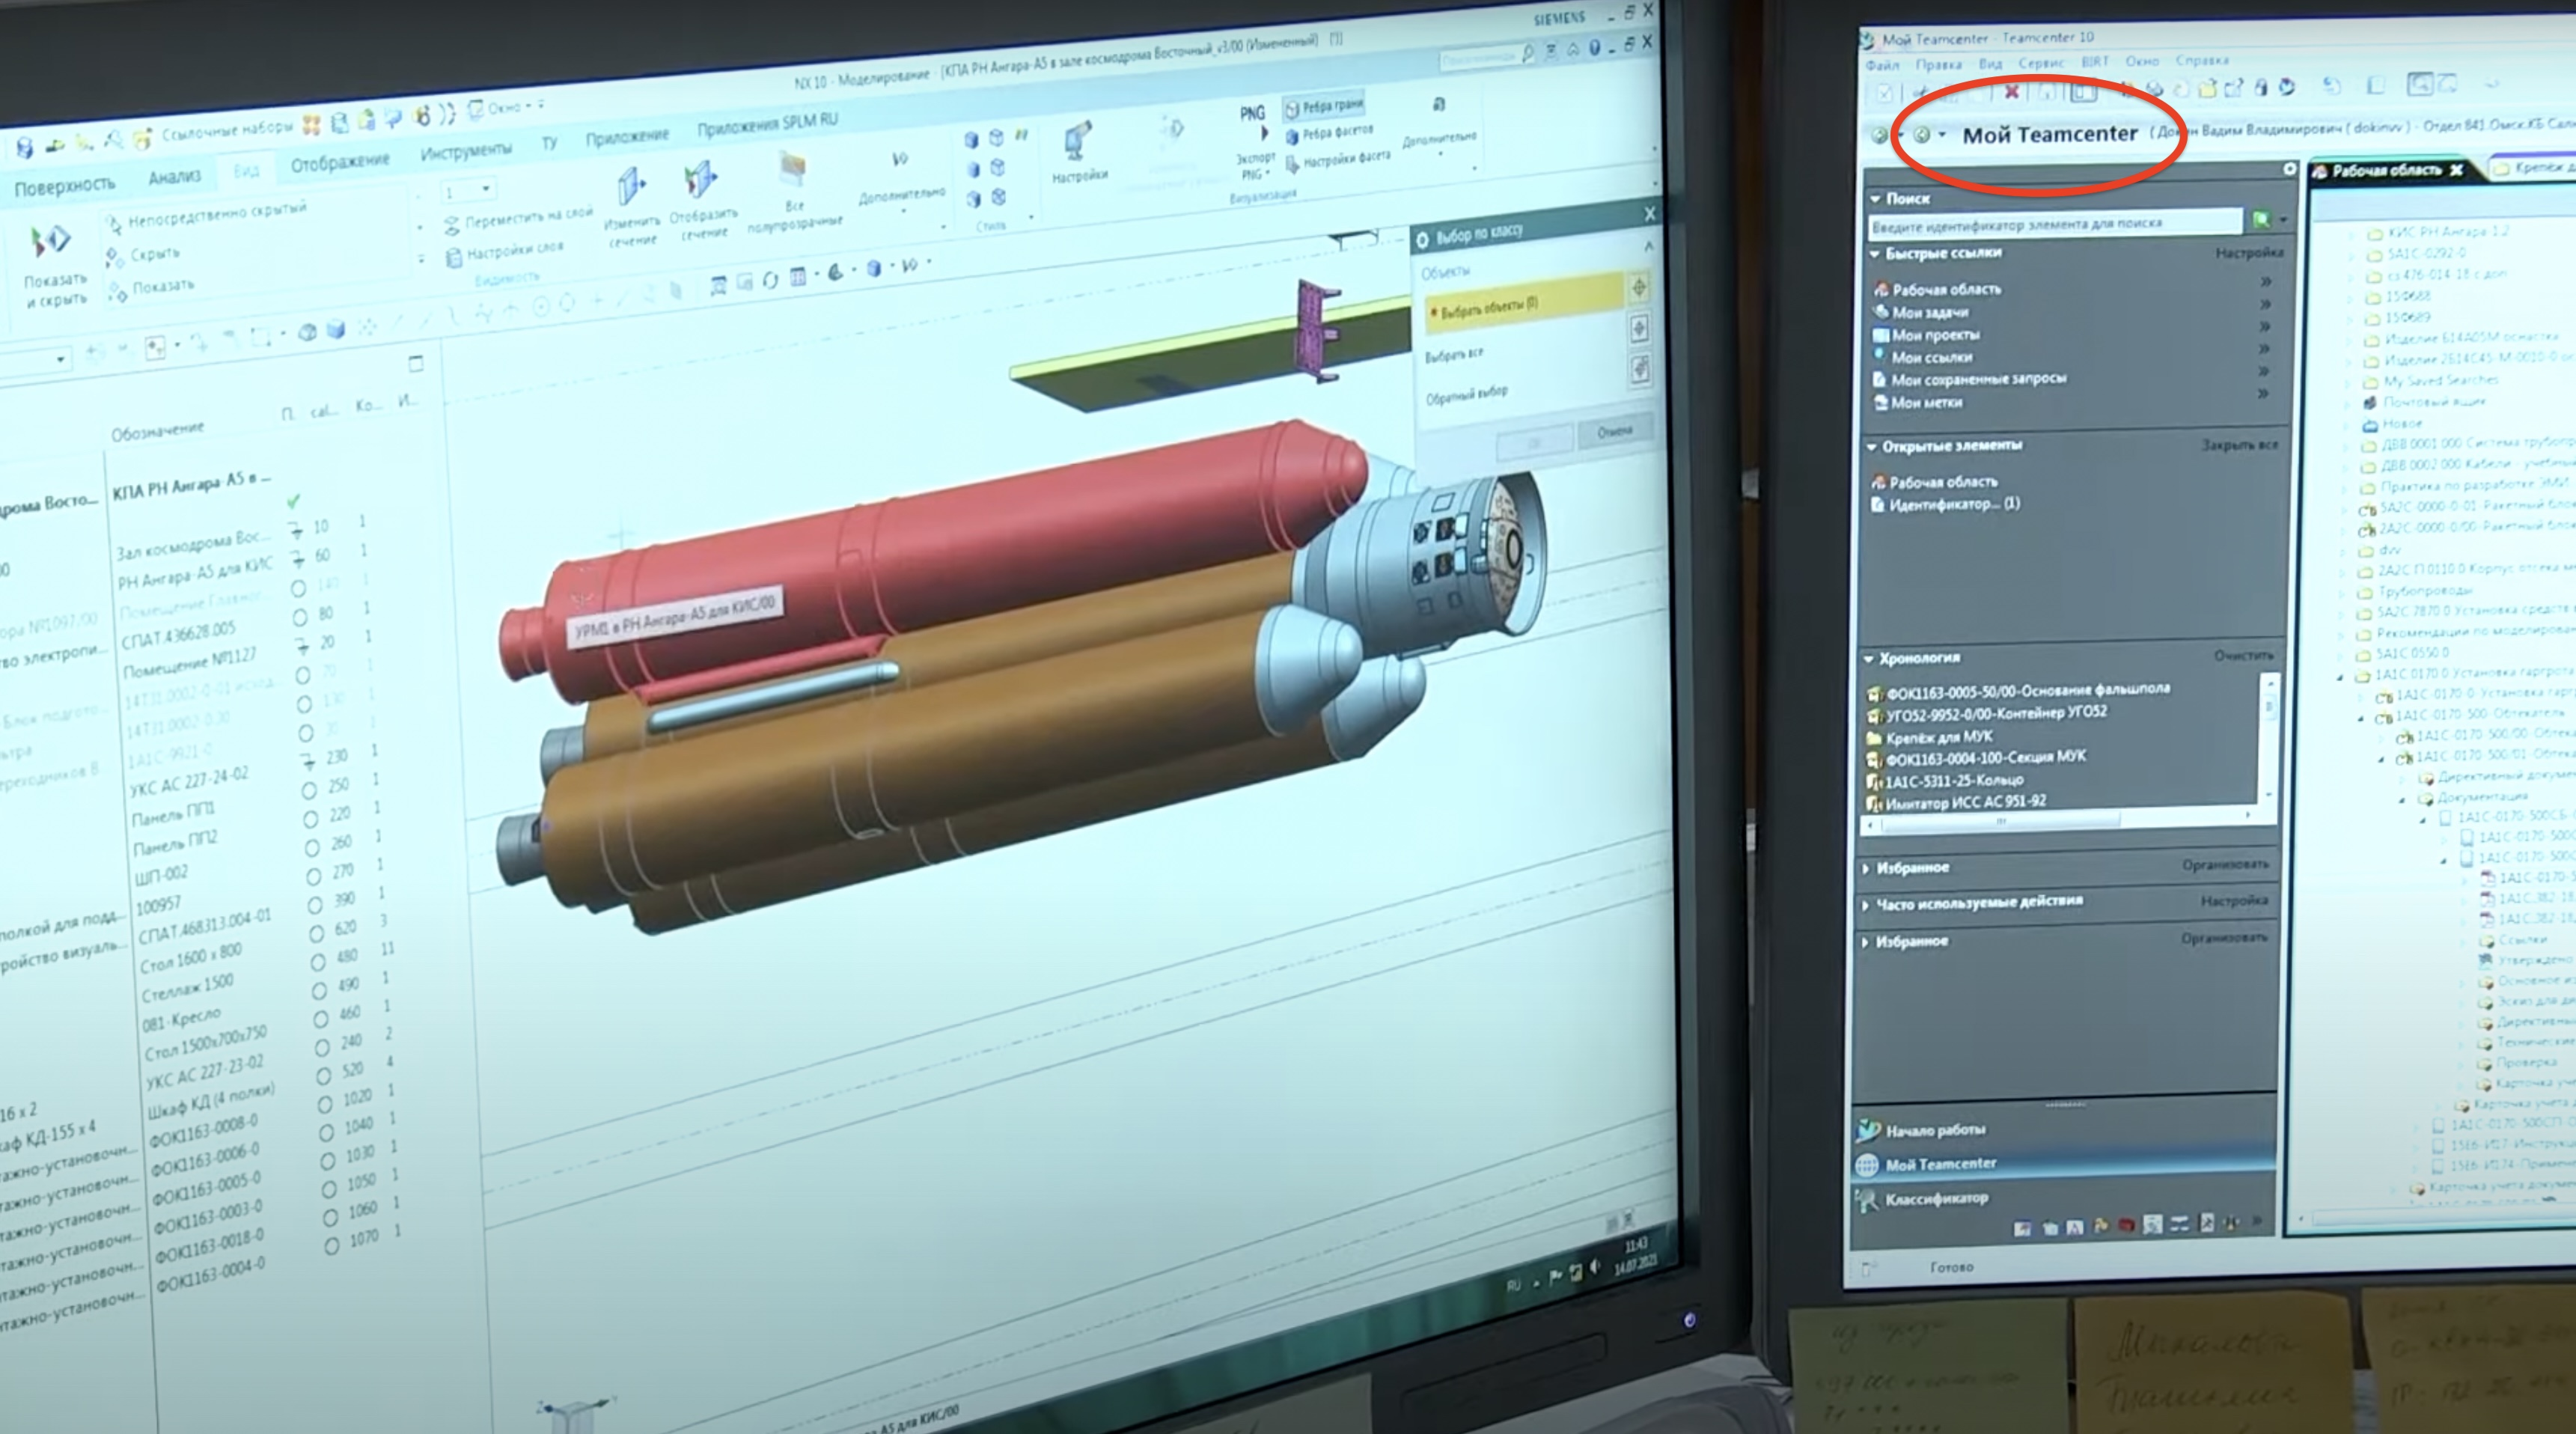Screen dimensions: 2576x1434
Task: Collapse Быстрые ссылки section
Action: (1875, 253)
